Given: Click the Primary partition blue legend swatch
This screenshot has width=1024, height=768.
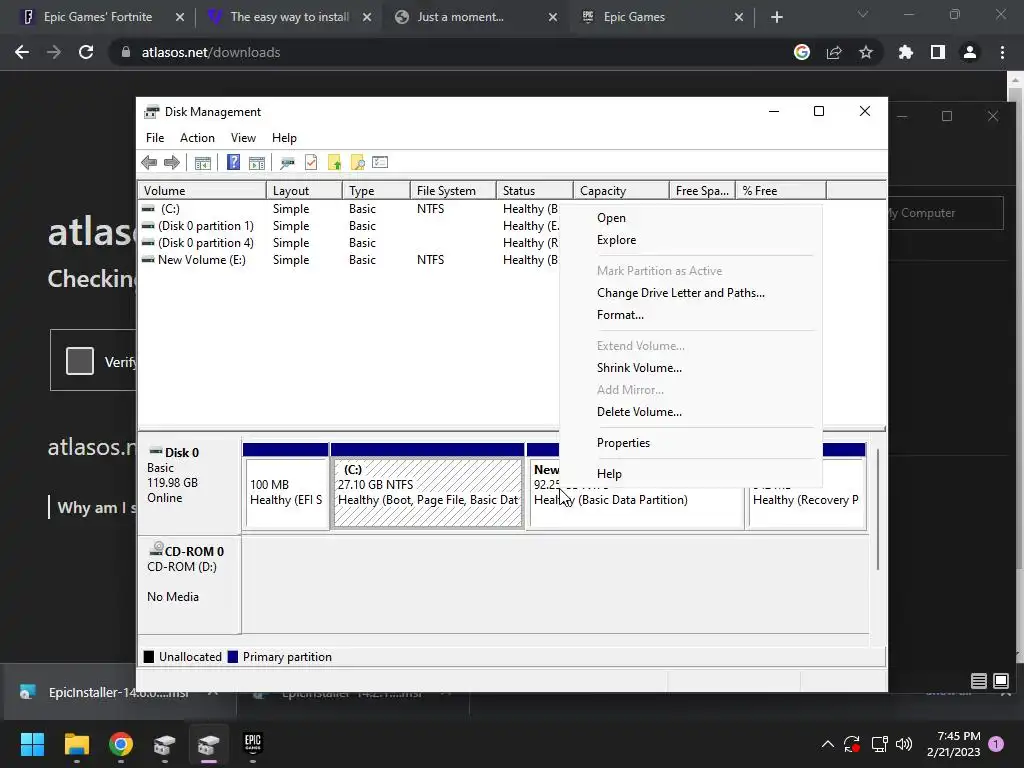Looking at the screenshot, I should [232, 657].
